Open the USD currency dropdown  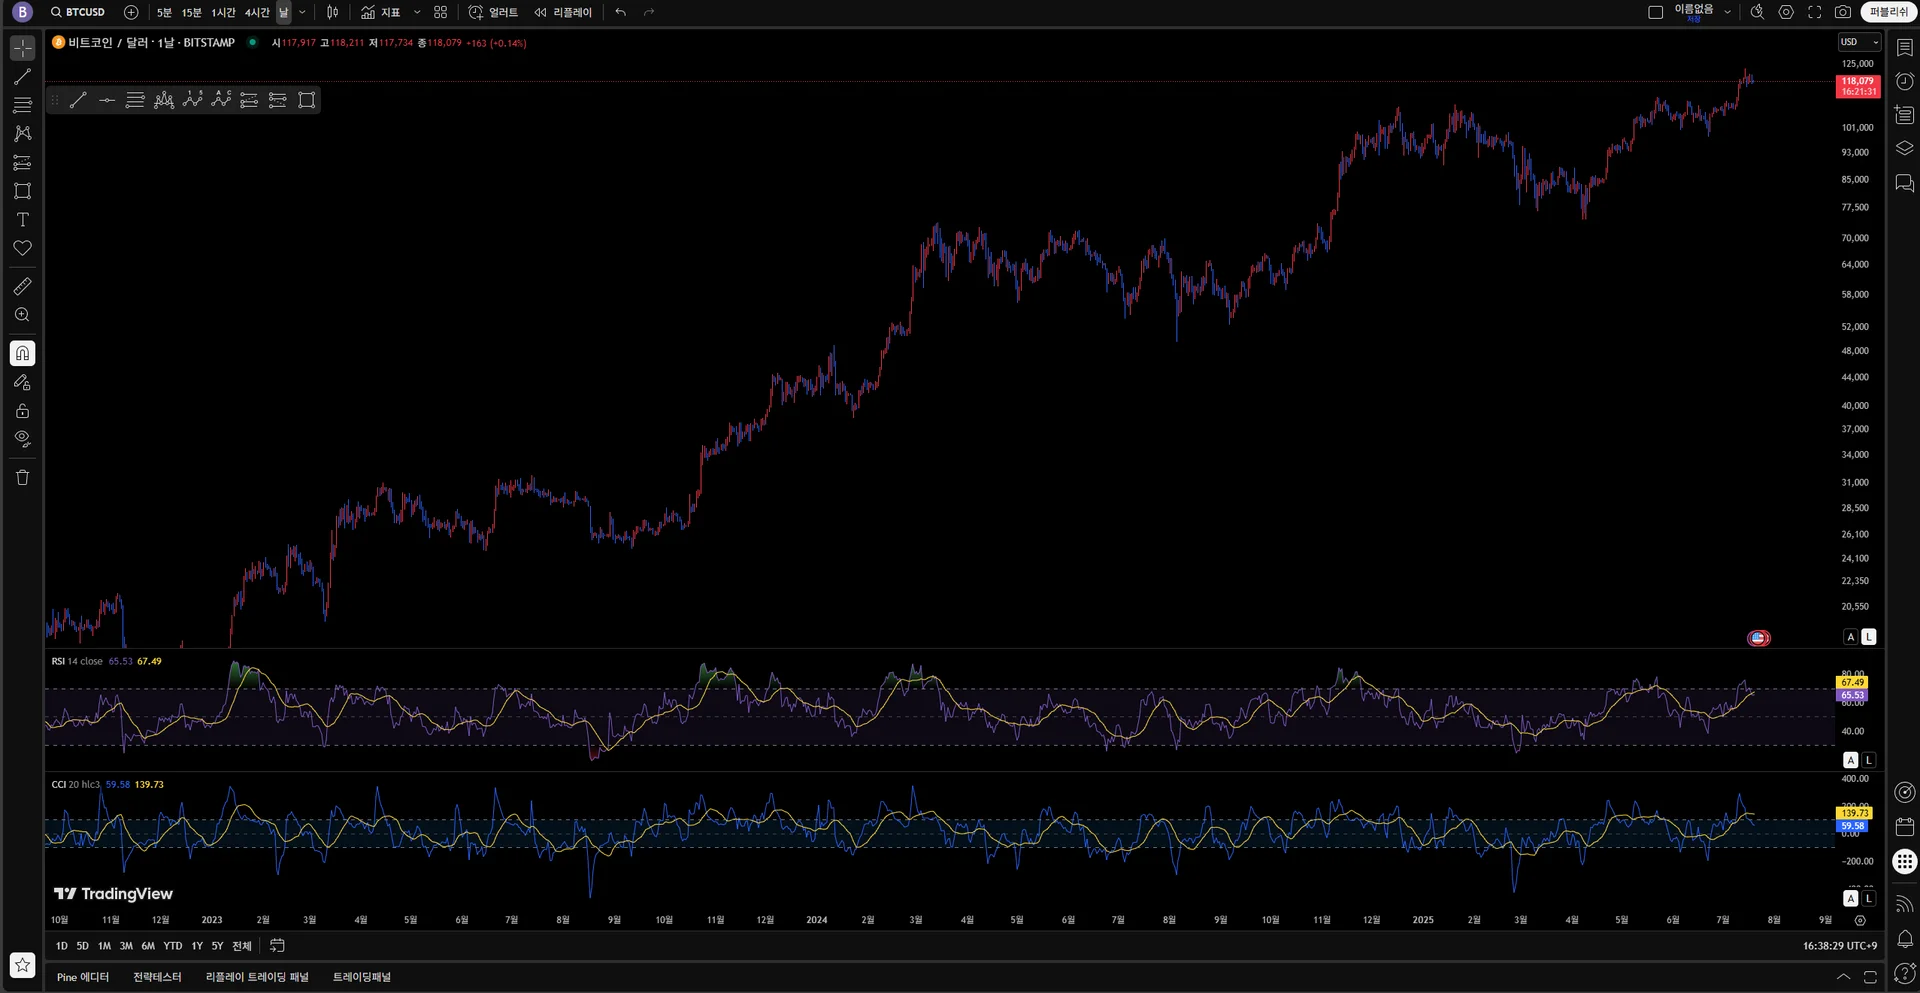click(x=1859, y=42)
